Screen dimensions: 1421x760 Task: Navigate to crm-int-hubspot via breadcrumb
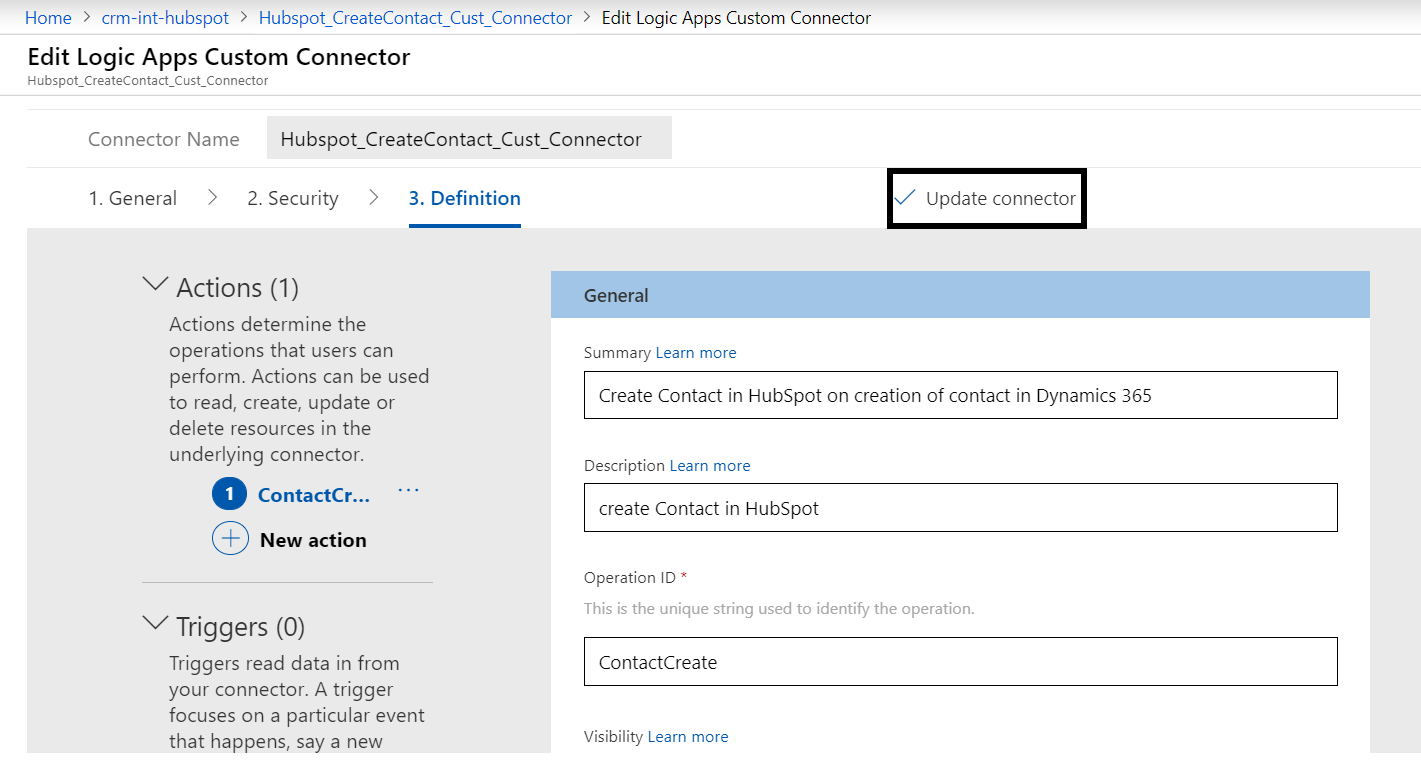pyautogui.click(x=165, y=17)
